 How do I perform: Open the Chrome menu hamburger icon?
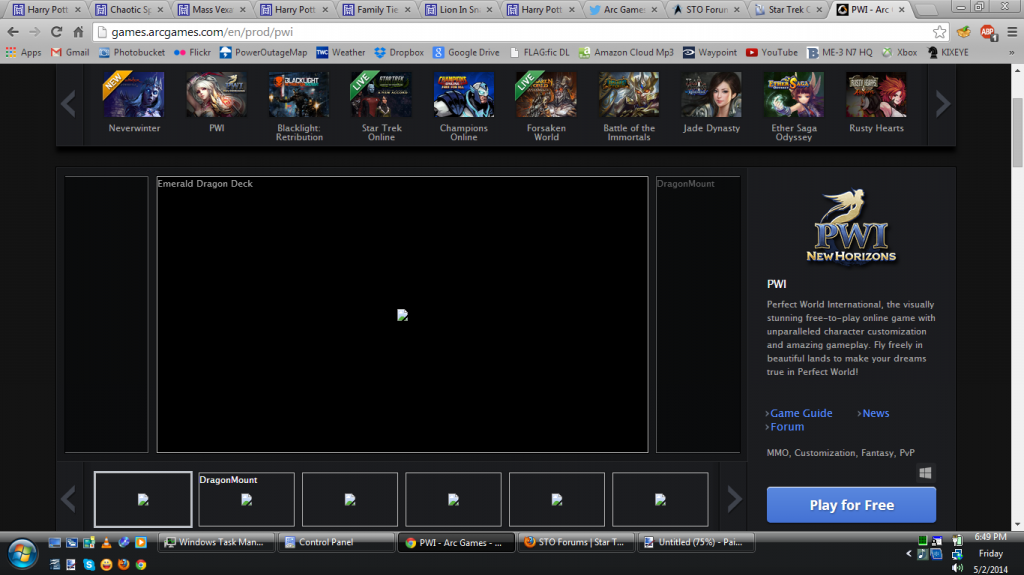pos(1012,32)
